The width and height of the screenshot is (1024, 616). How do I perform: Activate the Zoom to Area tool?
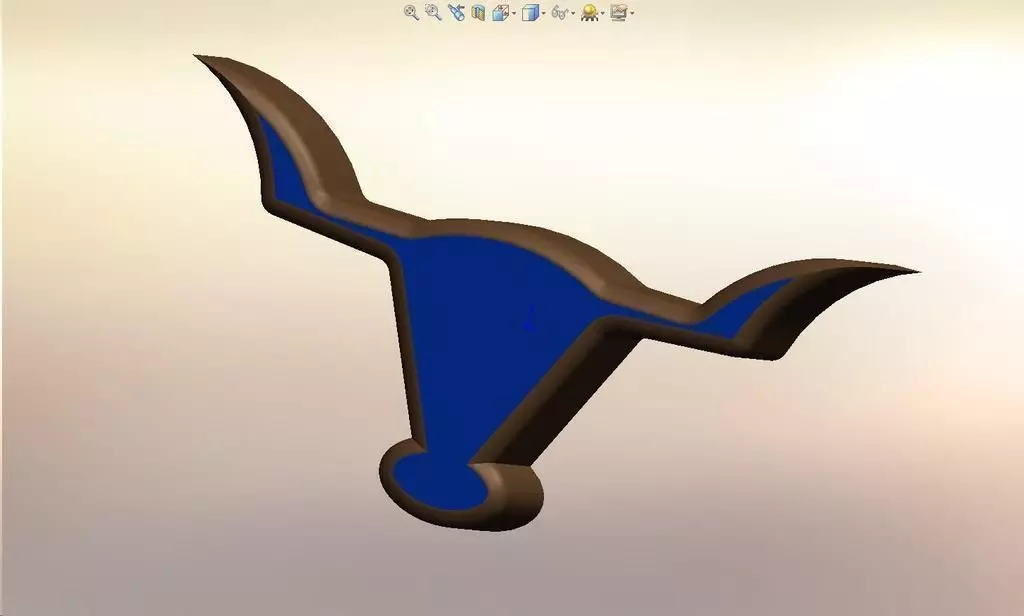point(433,12)
